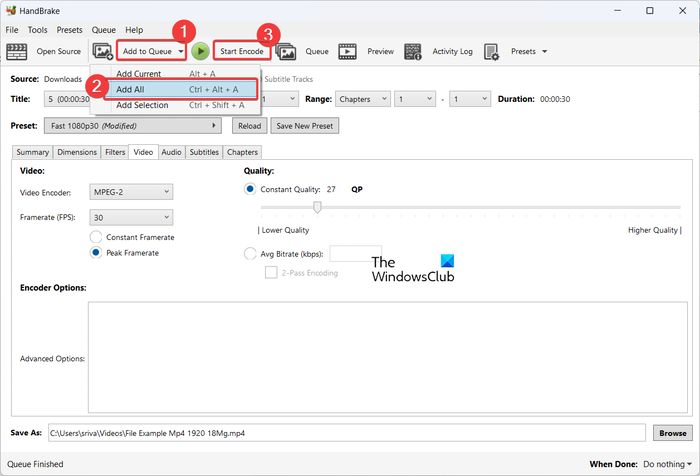Open the File menu
Screen dimensions: 700x476
click(12, 30)
